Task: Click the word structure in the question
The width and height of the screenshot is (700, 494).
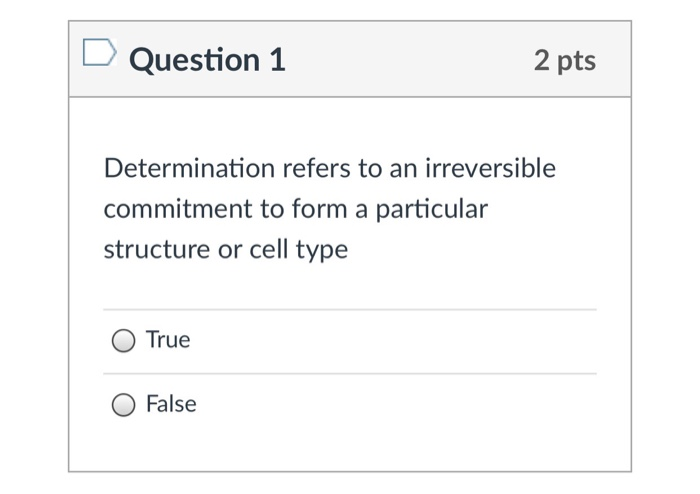Action: click(157, 249)
